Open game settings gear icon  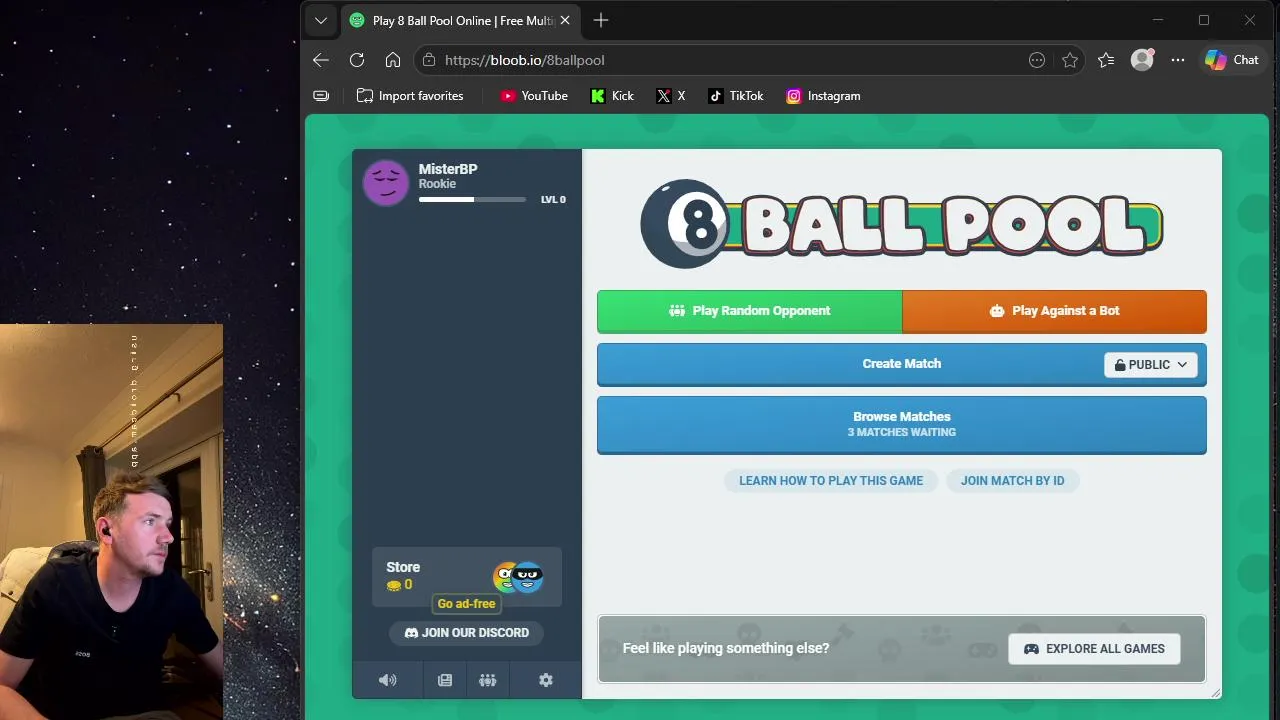click(546, 680)
